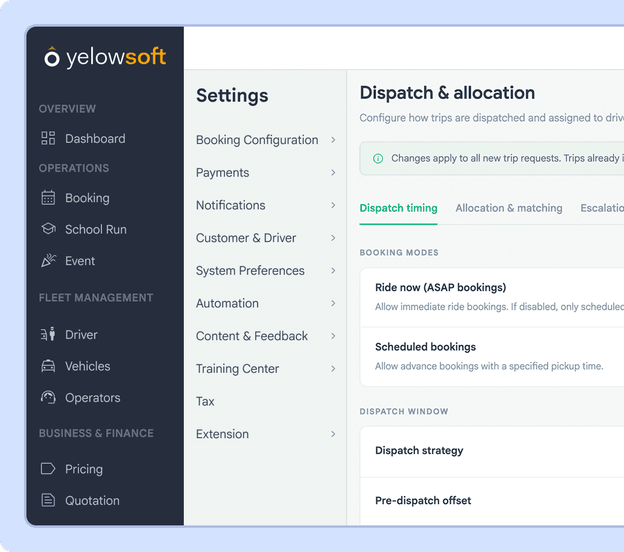The height and width of the screenshot is (552, 624).
Task: Select the School Run graduation cap icon
Action: [48, 229]
